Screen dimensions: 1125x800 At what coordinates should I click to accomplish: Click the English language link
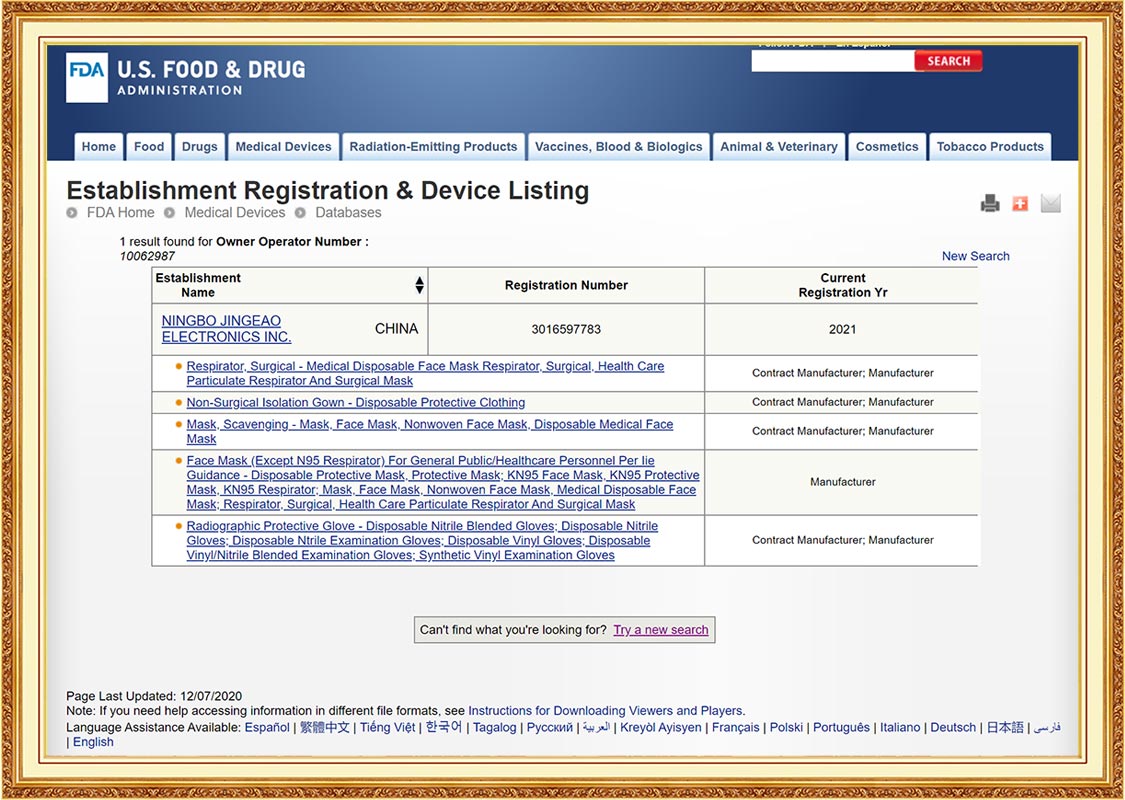93,742
